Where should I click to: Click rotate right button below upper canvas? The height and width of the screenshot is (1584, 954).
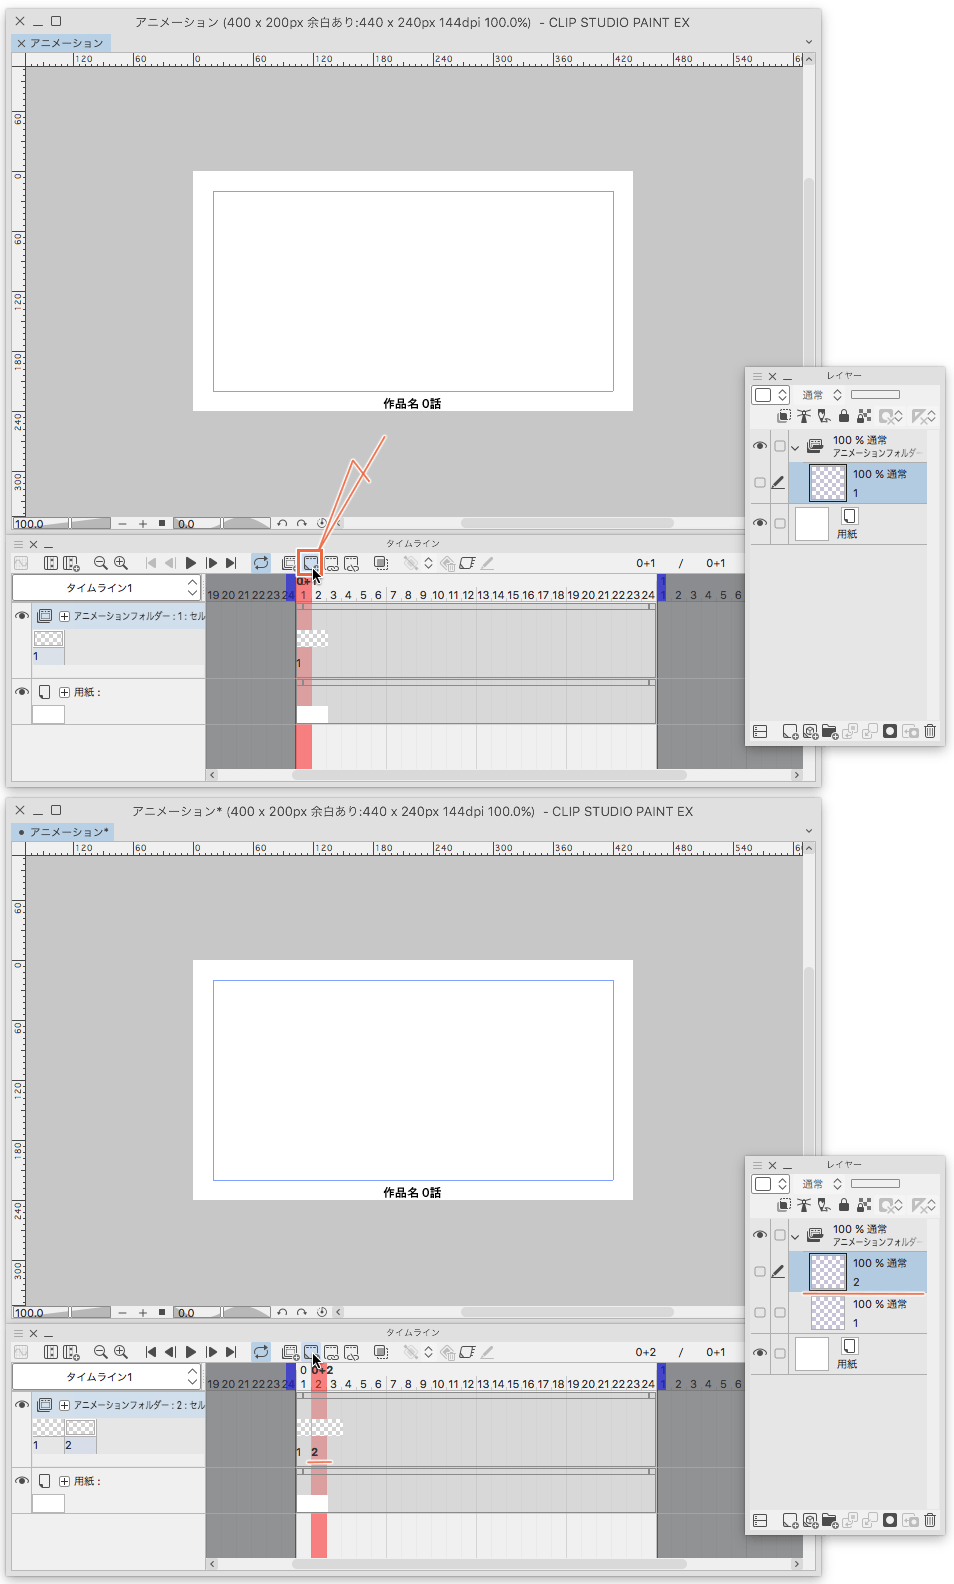pos(301,523)
